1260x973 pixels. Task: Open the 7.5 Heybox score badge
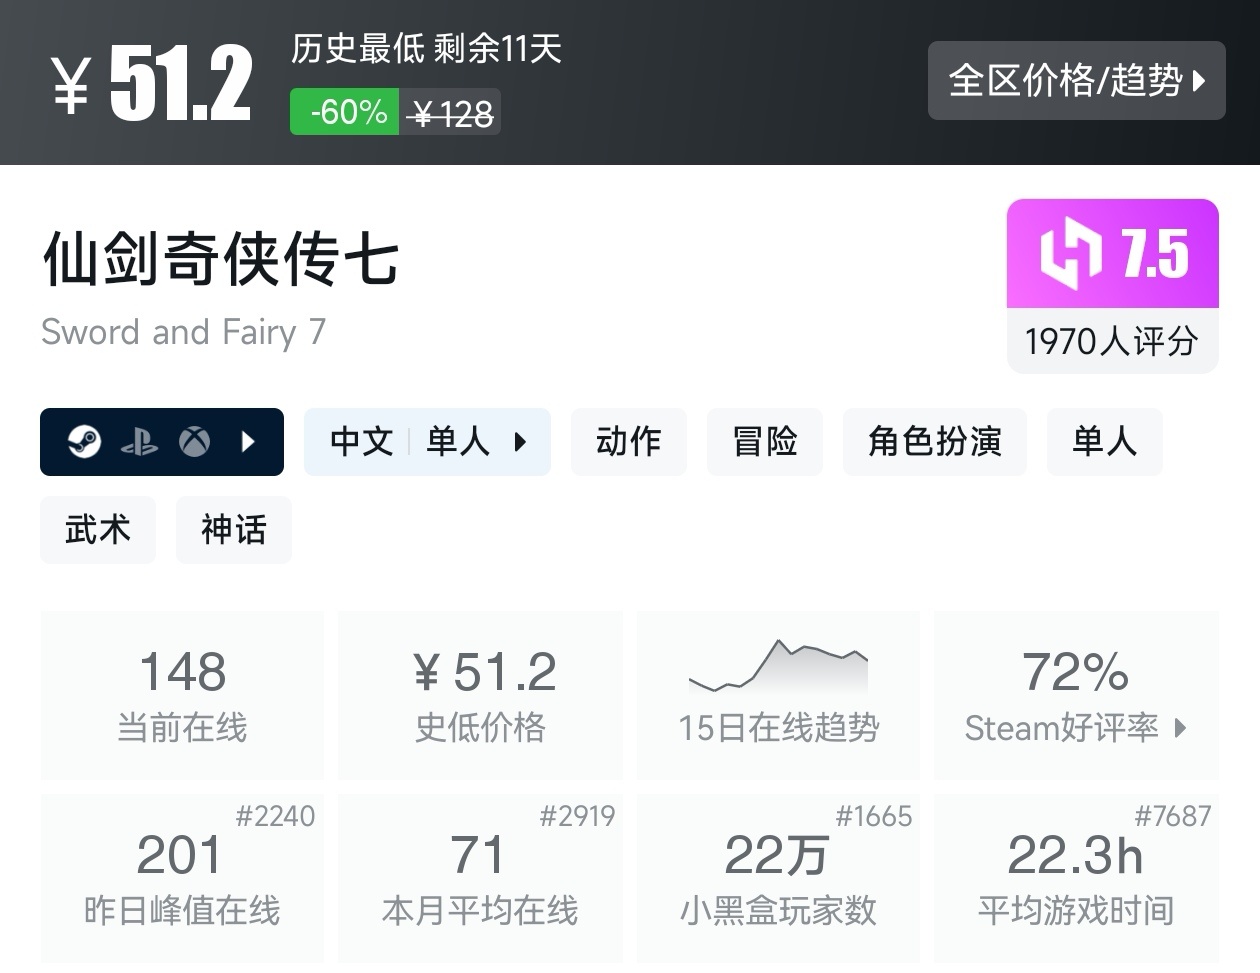pyautogui.click(x=1113, y=253)
